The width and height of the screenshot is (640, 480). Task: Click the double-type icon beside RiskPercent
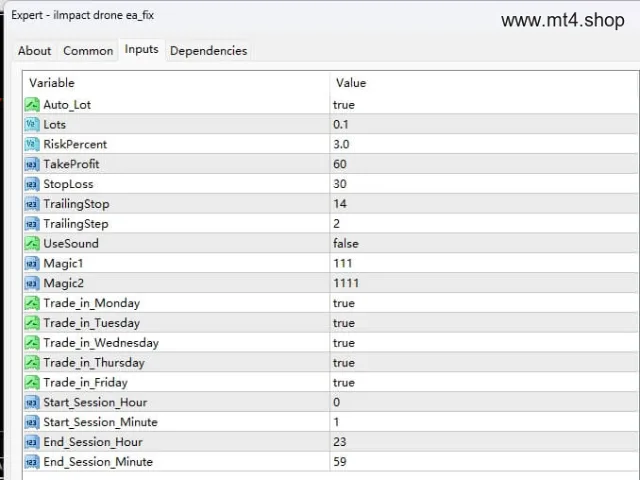(x=32, y=144)
